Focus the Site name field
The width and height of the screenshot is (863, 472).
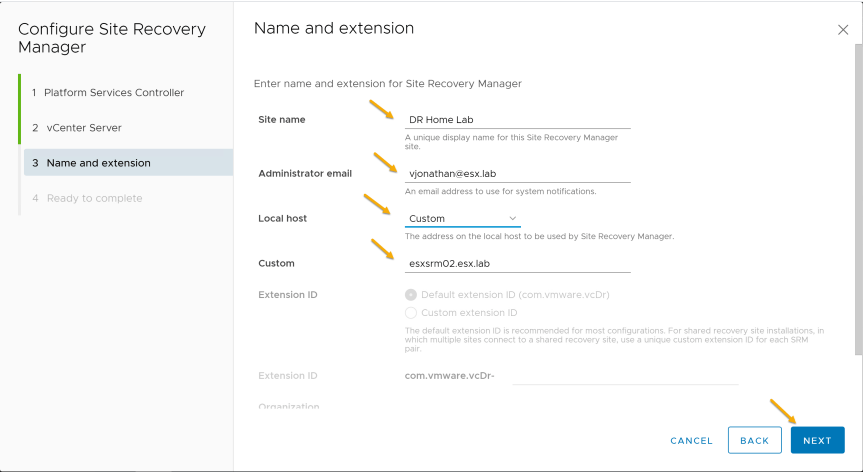[517, 119]
